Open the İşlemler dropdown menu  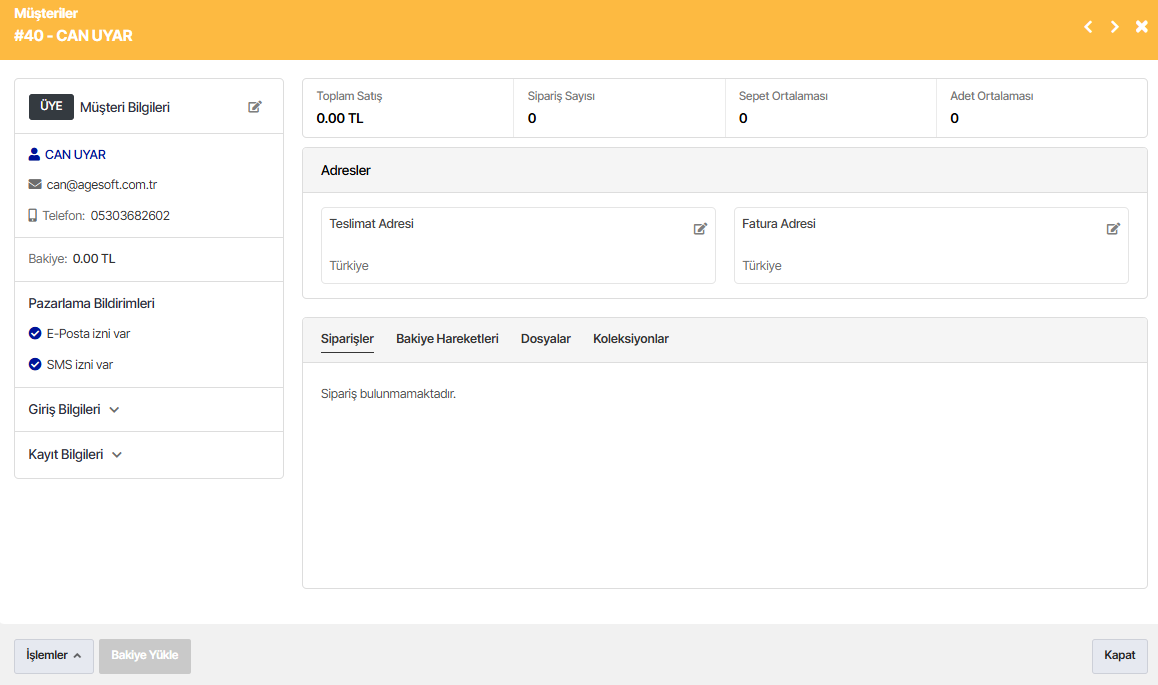tap(54, 655)
